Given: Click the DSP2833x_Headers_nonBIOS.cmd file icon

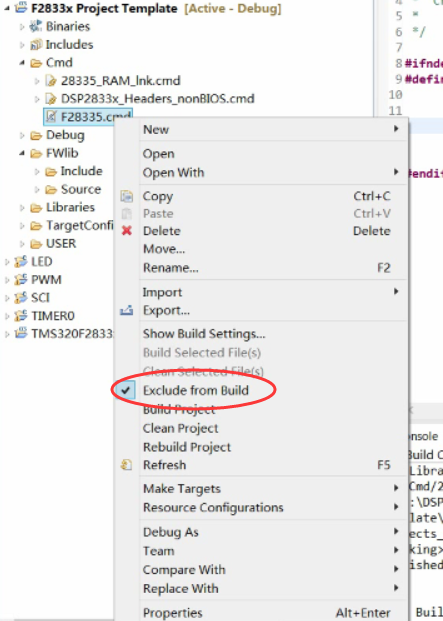Looking at the screenshot, I should (x=51, y=99).
